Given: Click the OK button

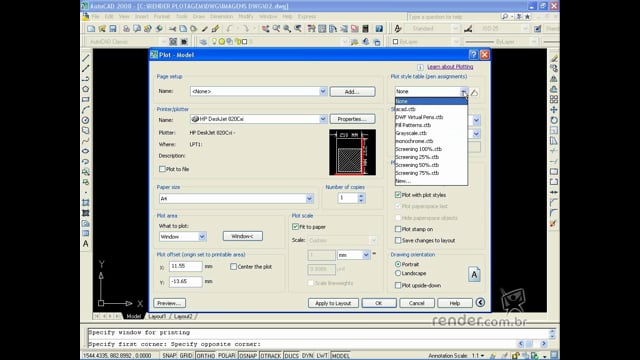Looking at the screenshot, I should (379, 303).
